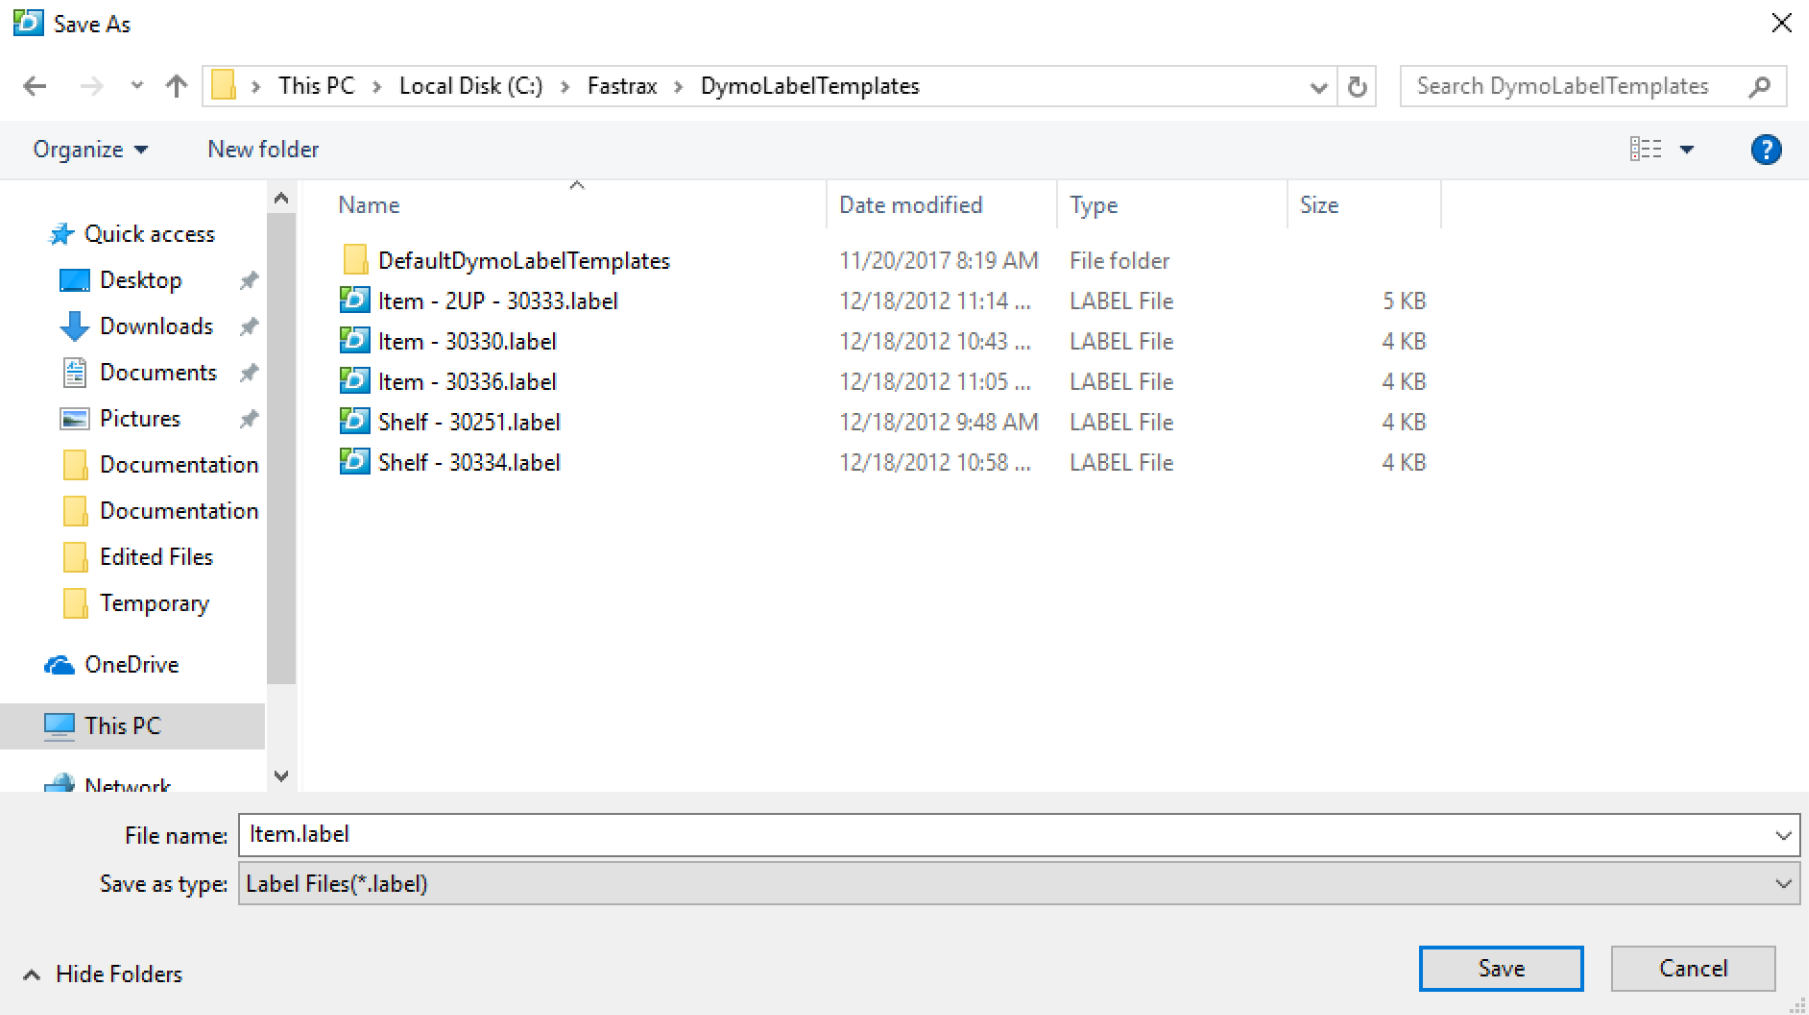The height and width of the screenshot is (1015, 1809).
Task: Close the Save As dialog
Action: (1781, 23)
